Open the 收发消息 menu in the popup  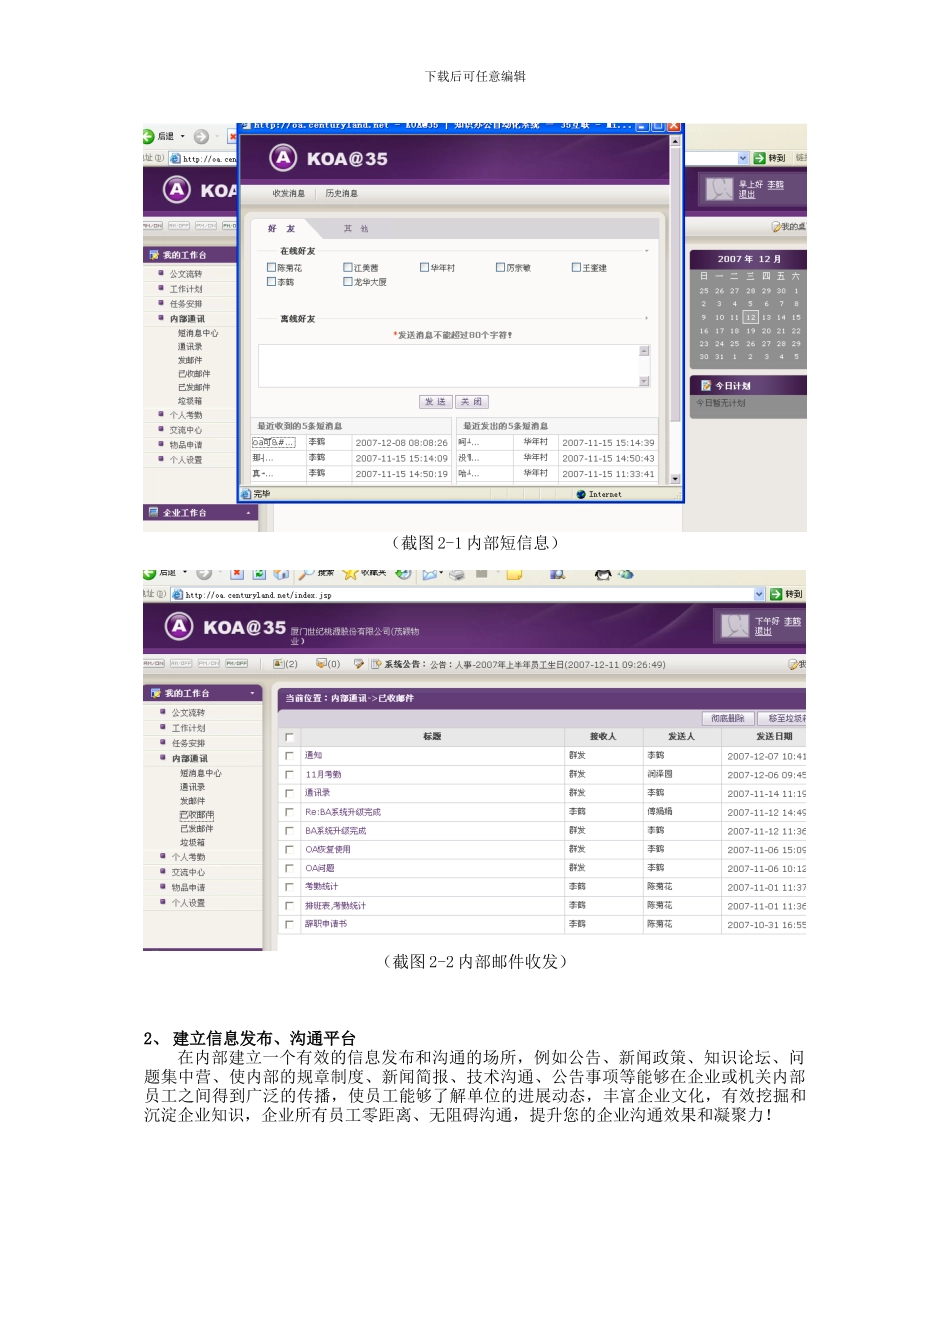tap(289, 194)
